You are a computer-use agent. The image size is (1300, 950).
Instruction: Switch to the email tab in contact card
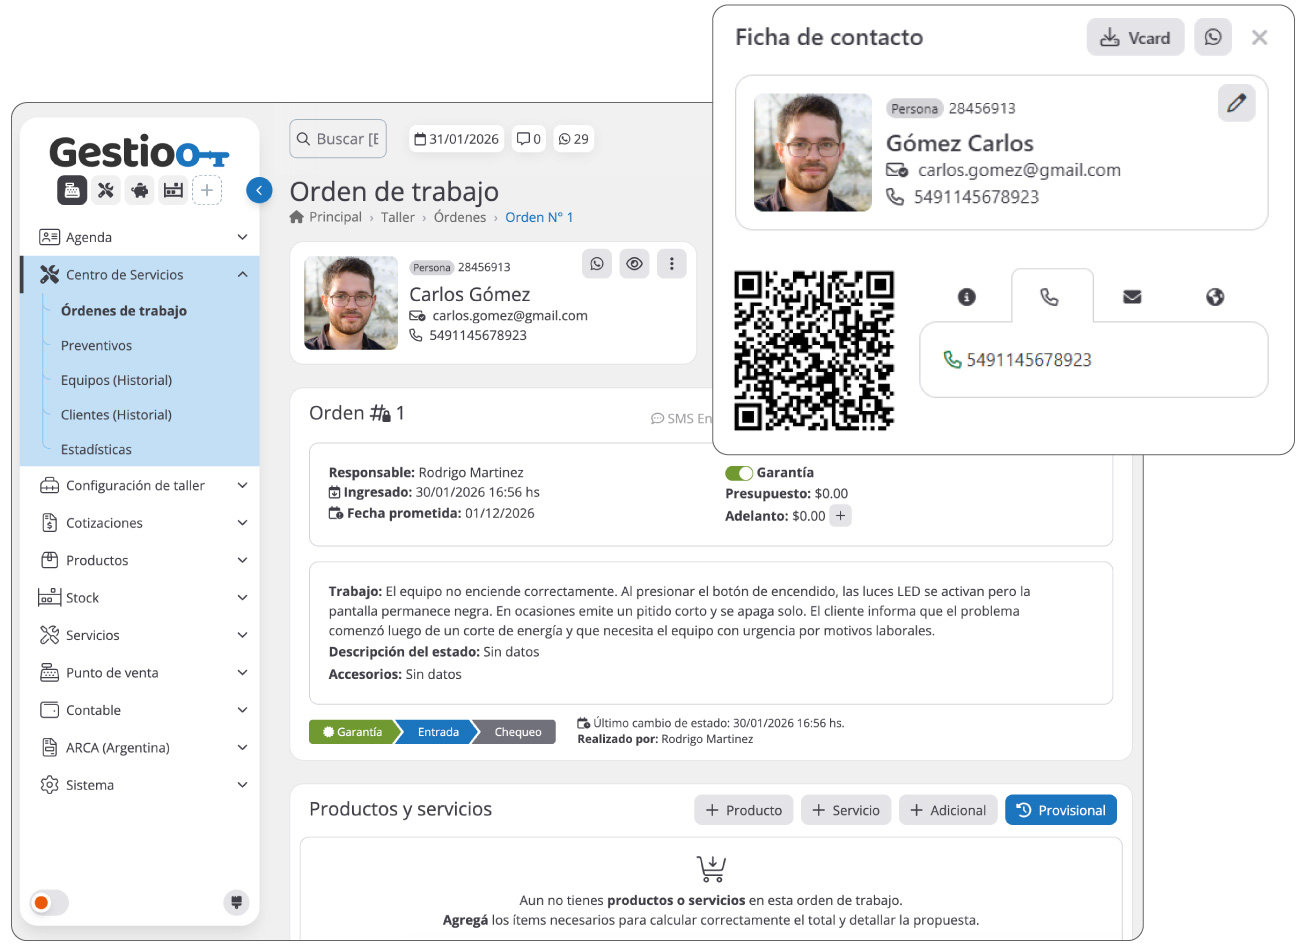click(x=1132, y=297)
